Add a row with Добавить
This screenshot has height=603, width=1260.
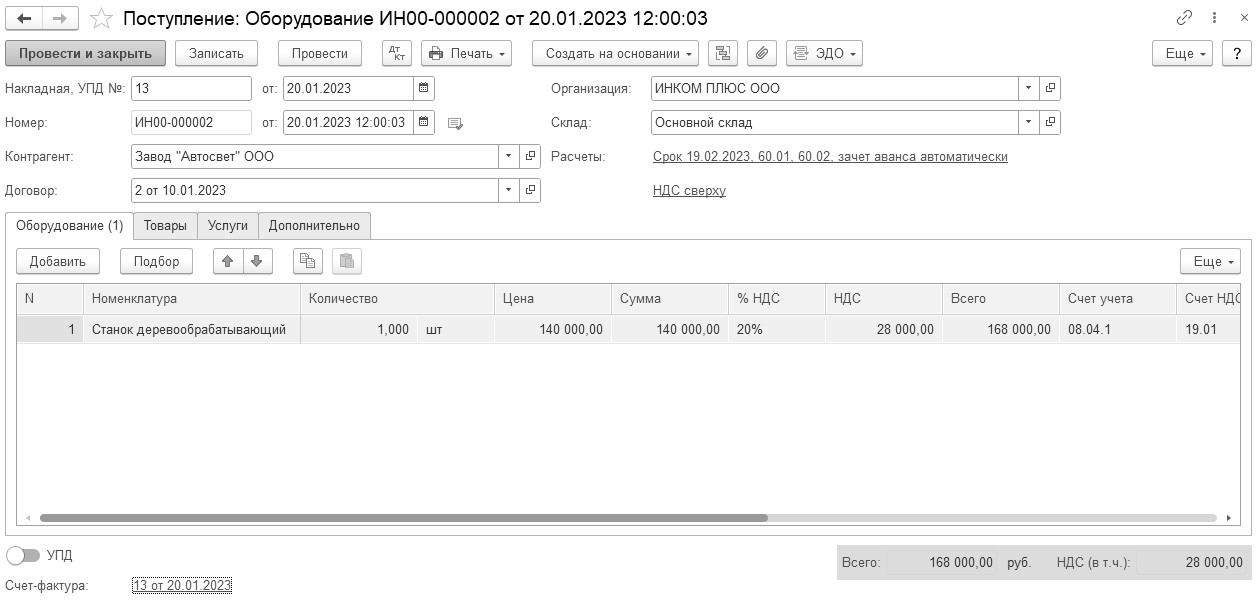coord(58,261)
